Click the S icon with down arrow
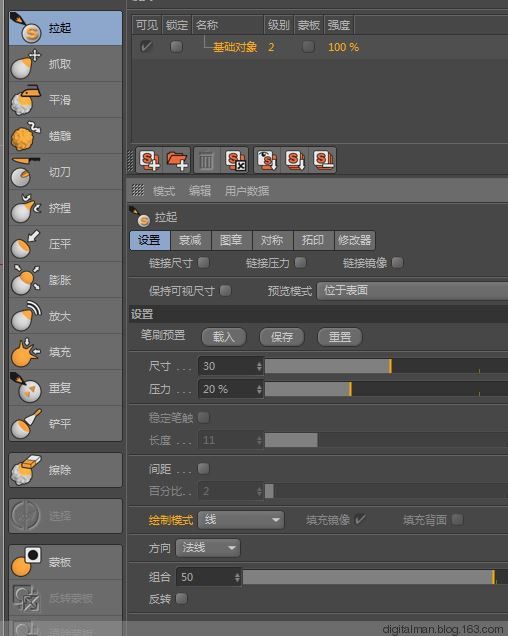508x636 pixels. [x=295, y=160]
